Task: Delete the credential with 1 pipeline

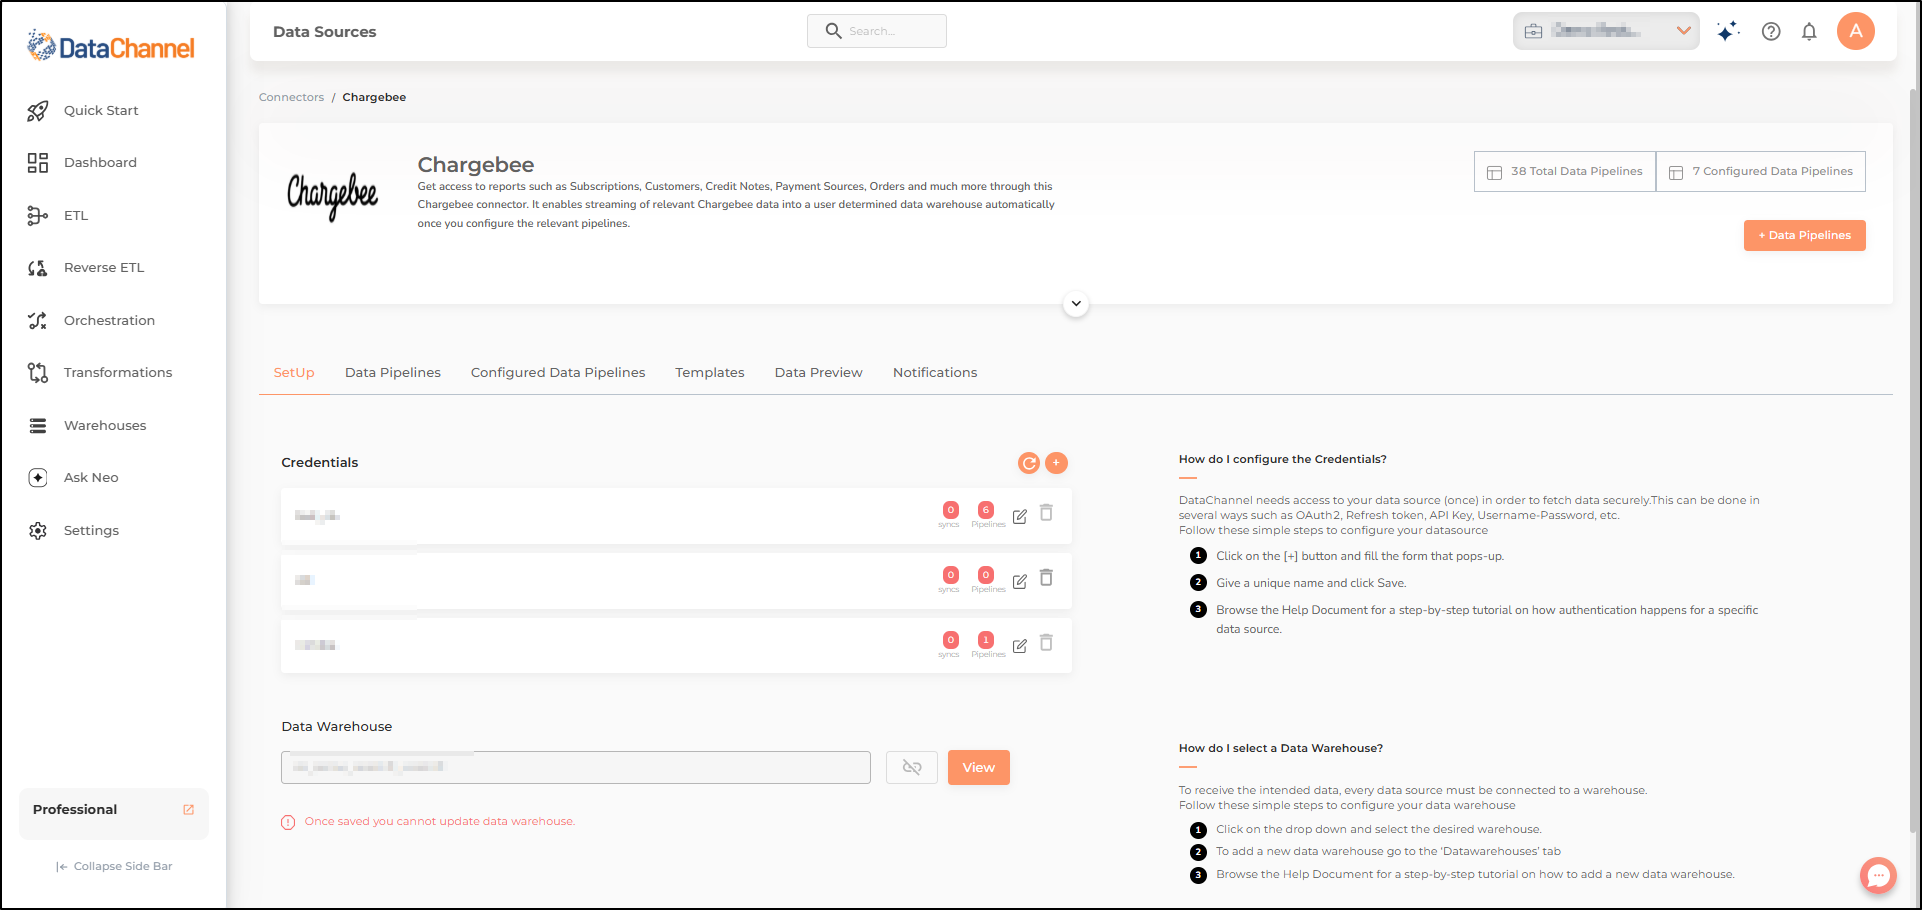Action: coord(1046,643)
